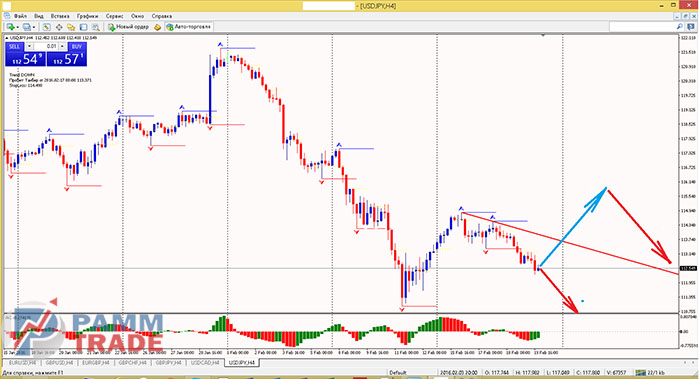
Task: Open the Navigator folder-star icon
Action: coord(71,27)
